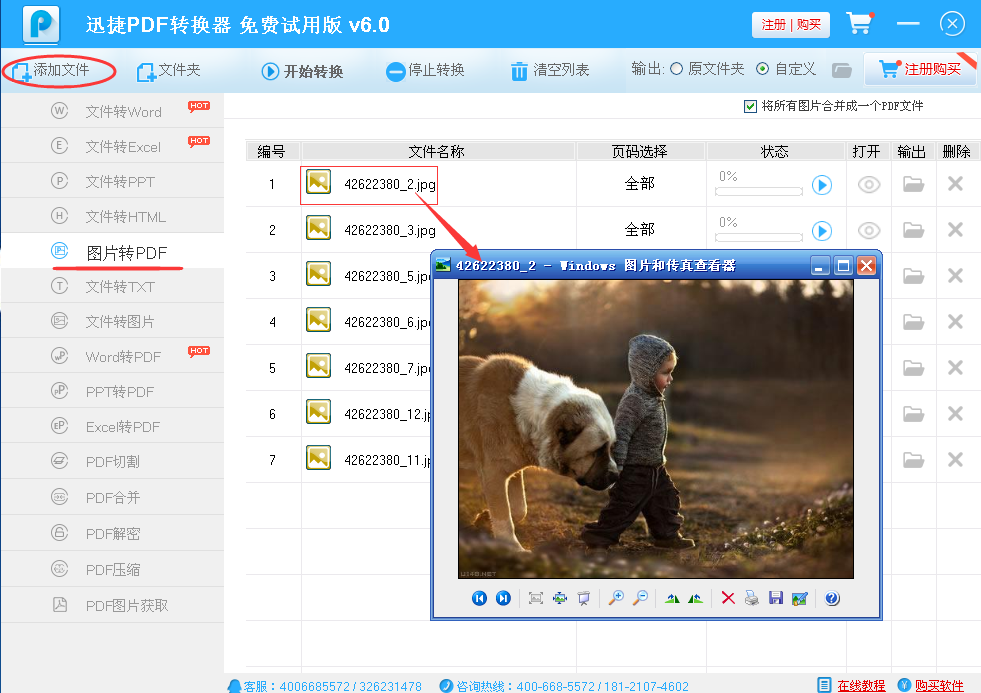Open the shopping cart icon in title bar
Screen dimensions: 981x693
[x=860, y=23]
